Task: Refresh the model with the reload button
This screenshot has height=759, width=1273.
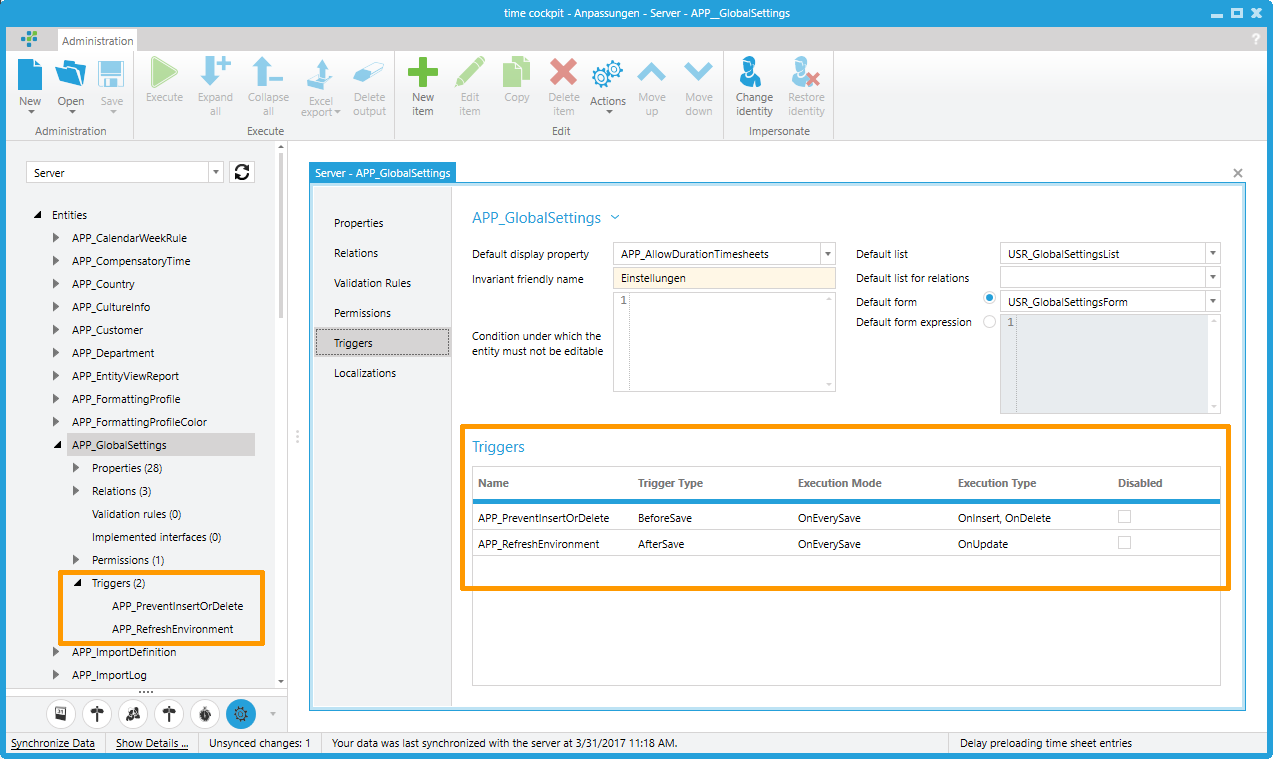Action: pos(242,172)
